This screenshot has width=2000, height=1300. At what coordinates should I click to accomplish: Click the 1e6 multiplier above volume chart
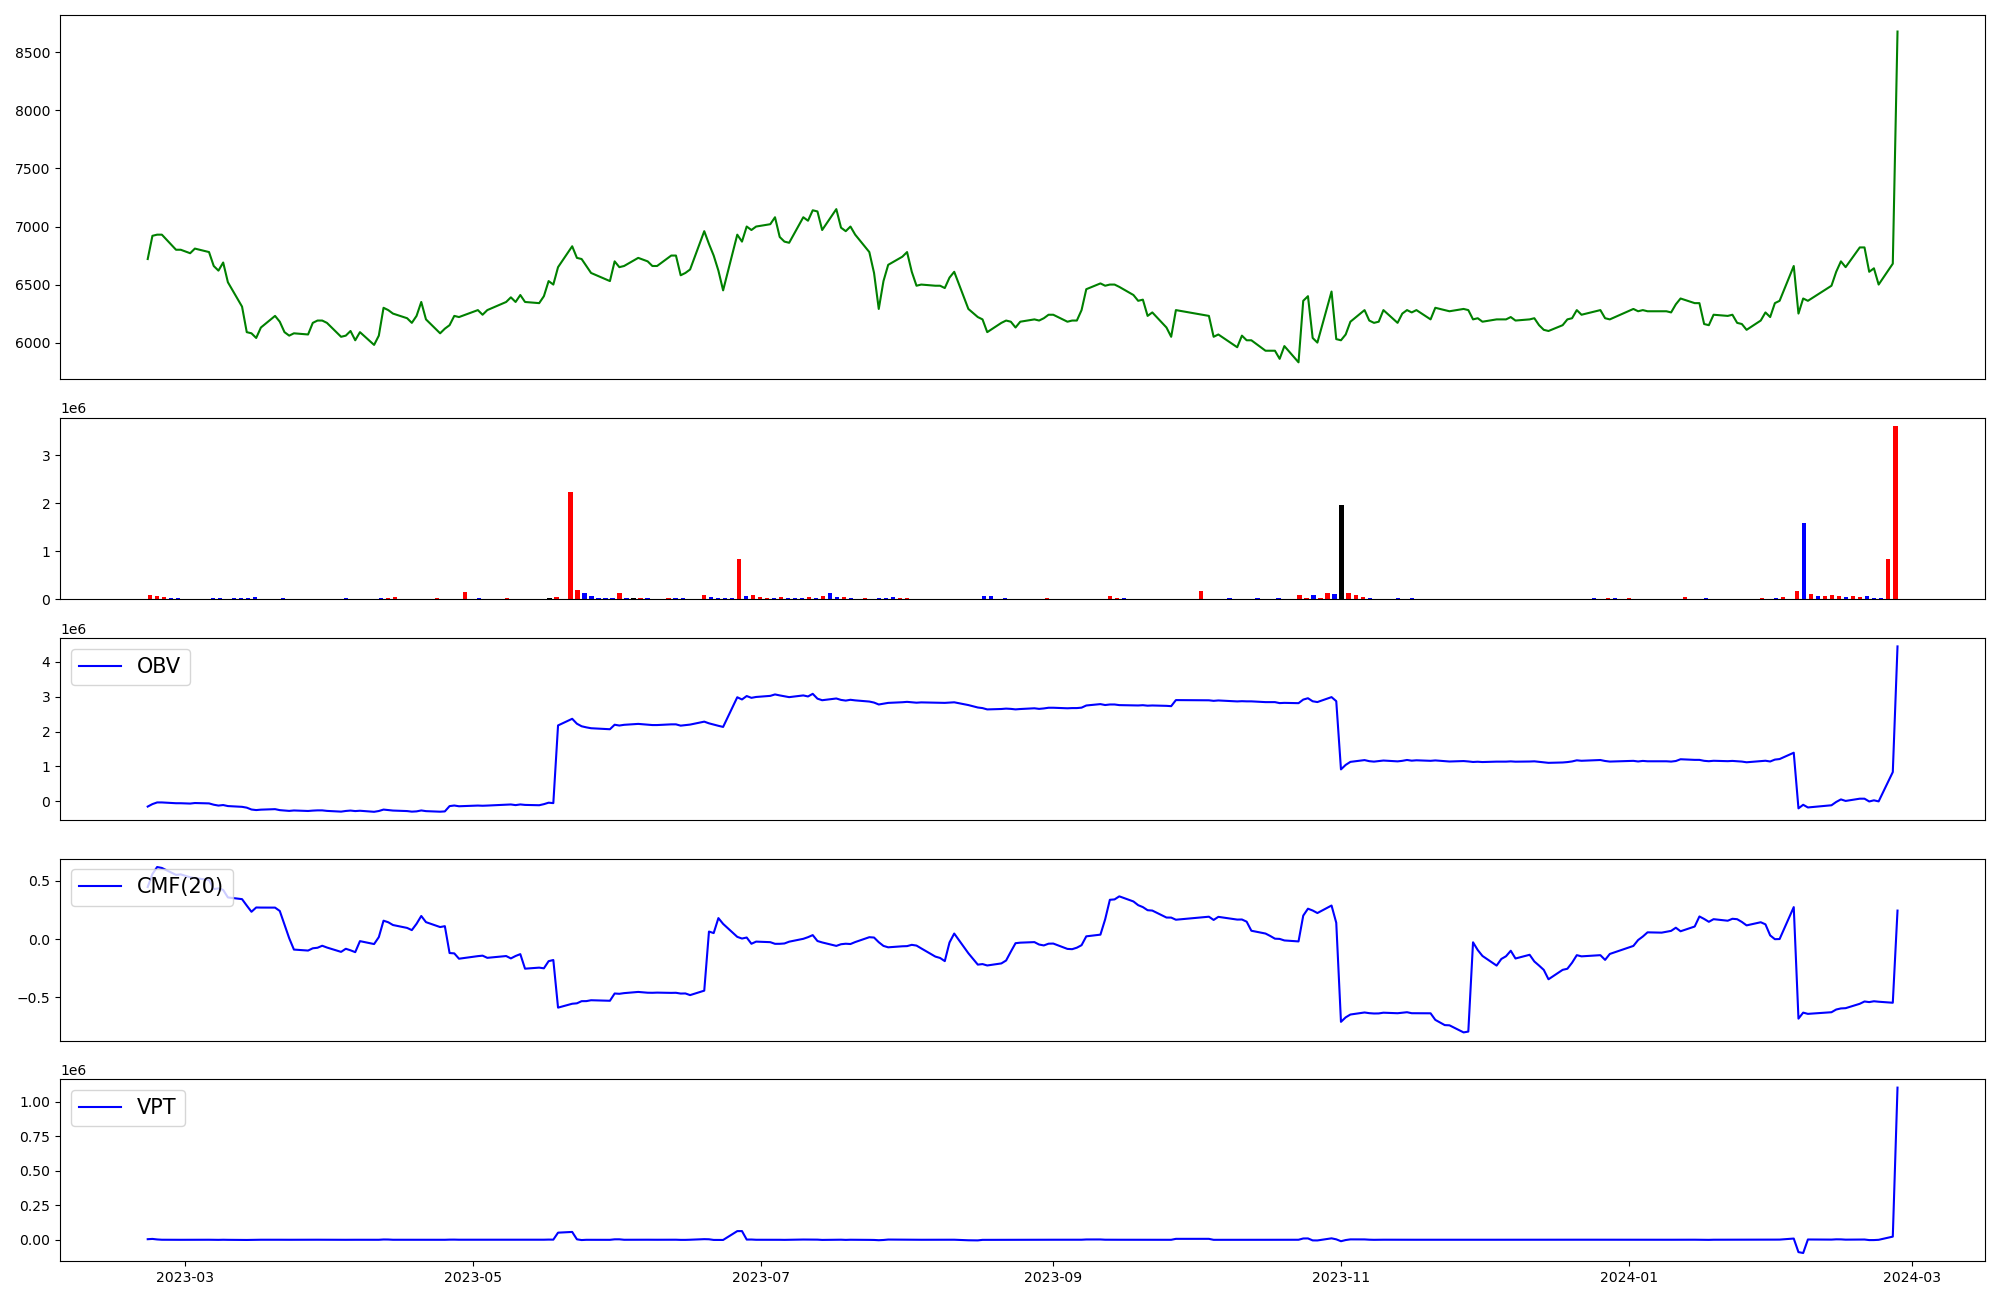(73, 409)
